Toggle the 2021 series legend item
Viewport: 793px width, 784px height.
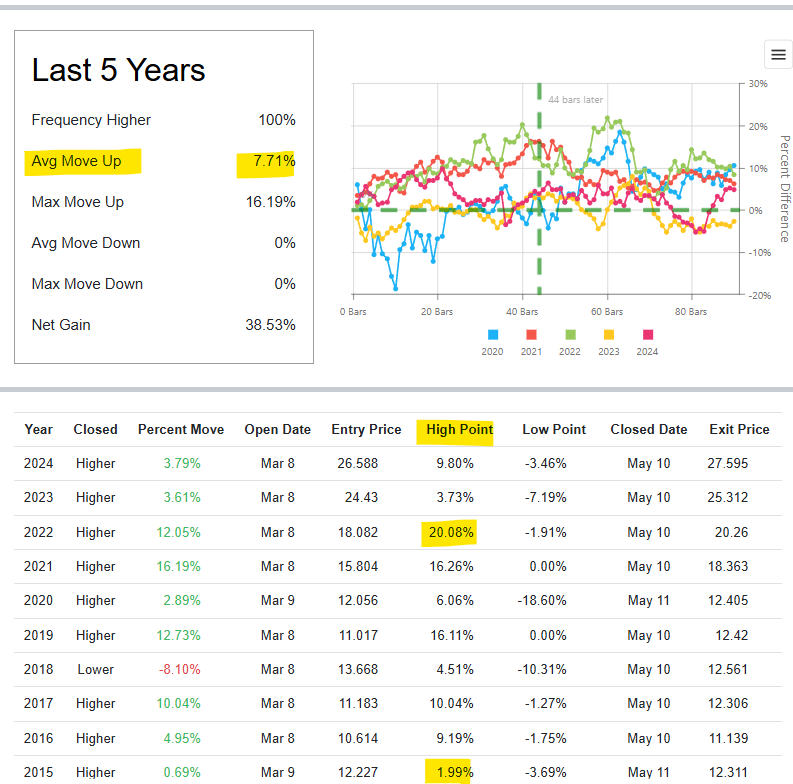pos(531,343)
